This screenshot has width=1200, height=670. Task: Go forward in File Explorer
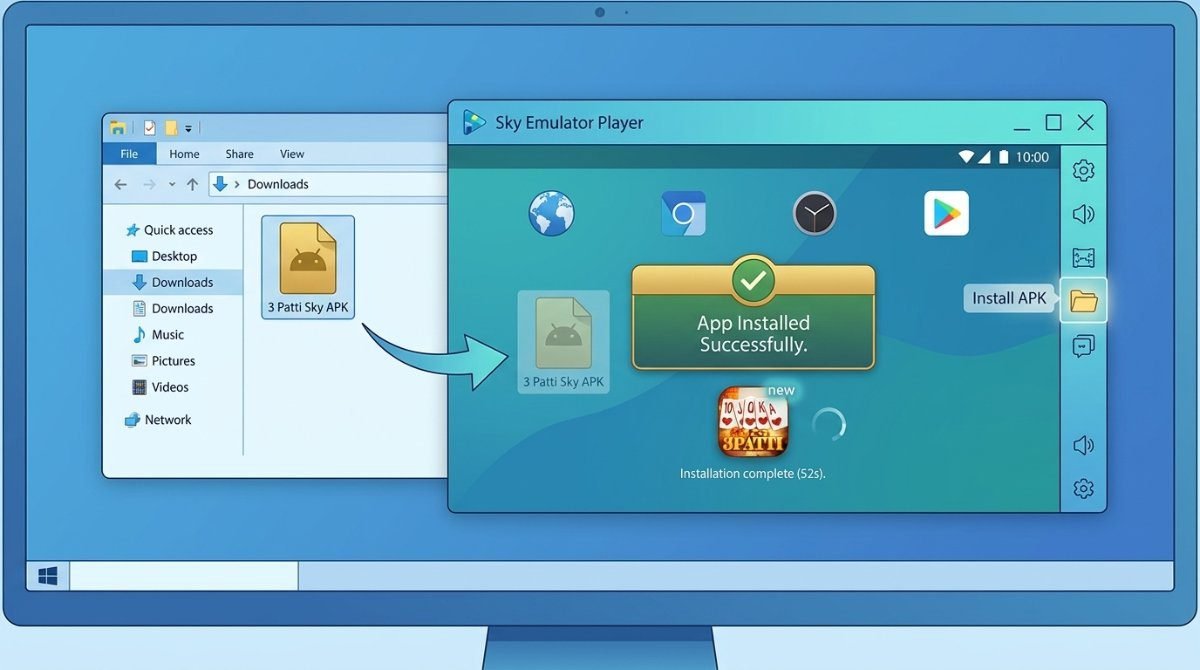[x=149, y=184]
